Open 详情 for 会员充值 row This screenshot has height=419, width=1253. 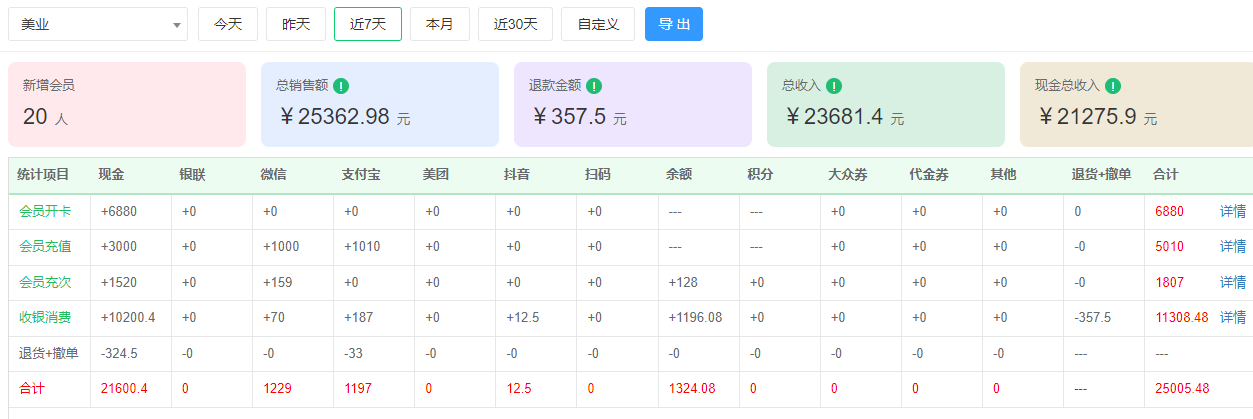click(x=1233, y=246)
